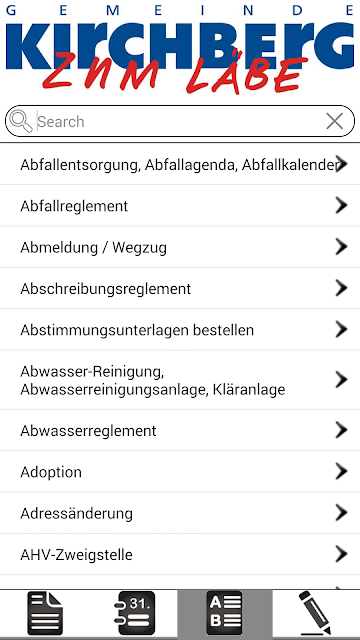Expand chevron beside Abstimmungsunterlagen bestellen
360x640 pixels.
pos(341,329)
